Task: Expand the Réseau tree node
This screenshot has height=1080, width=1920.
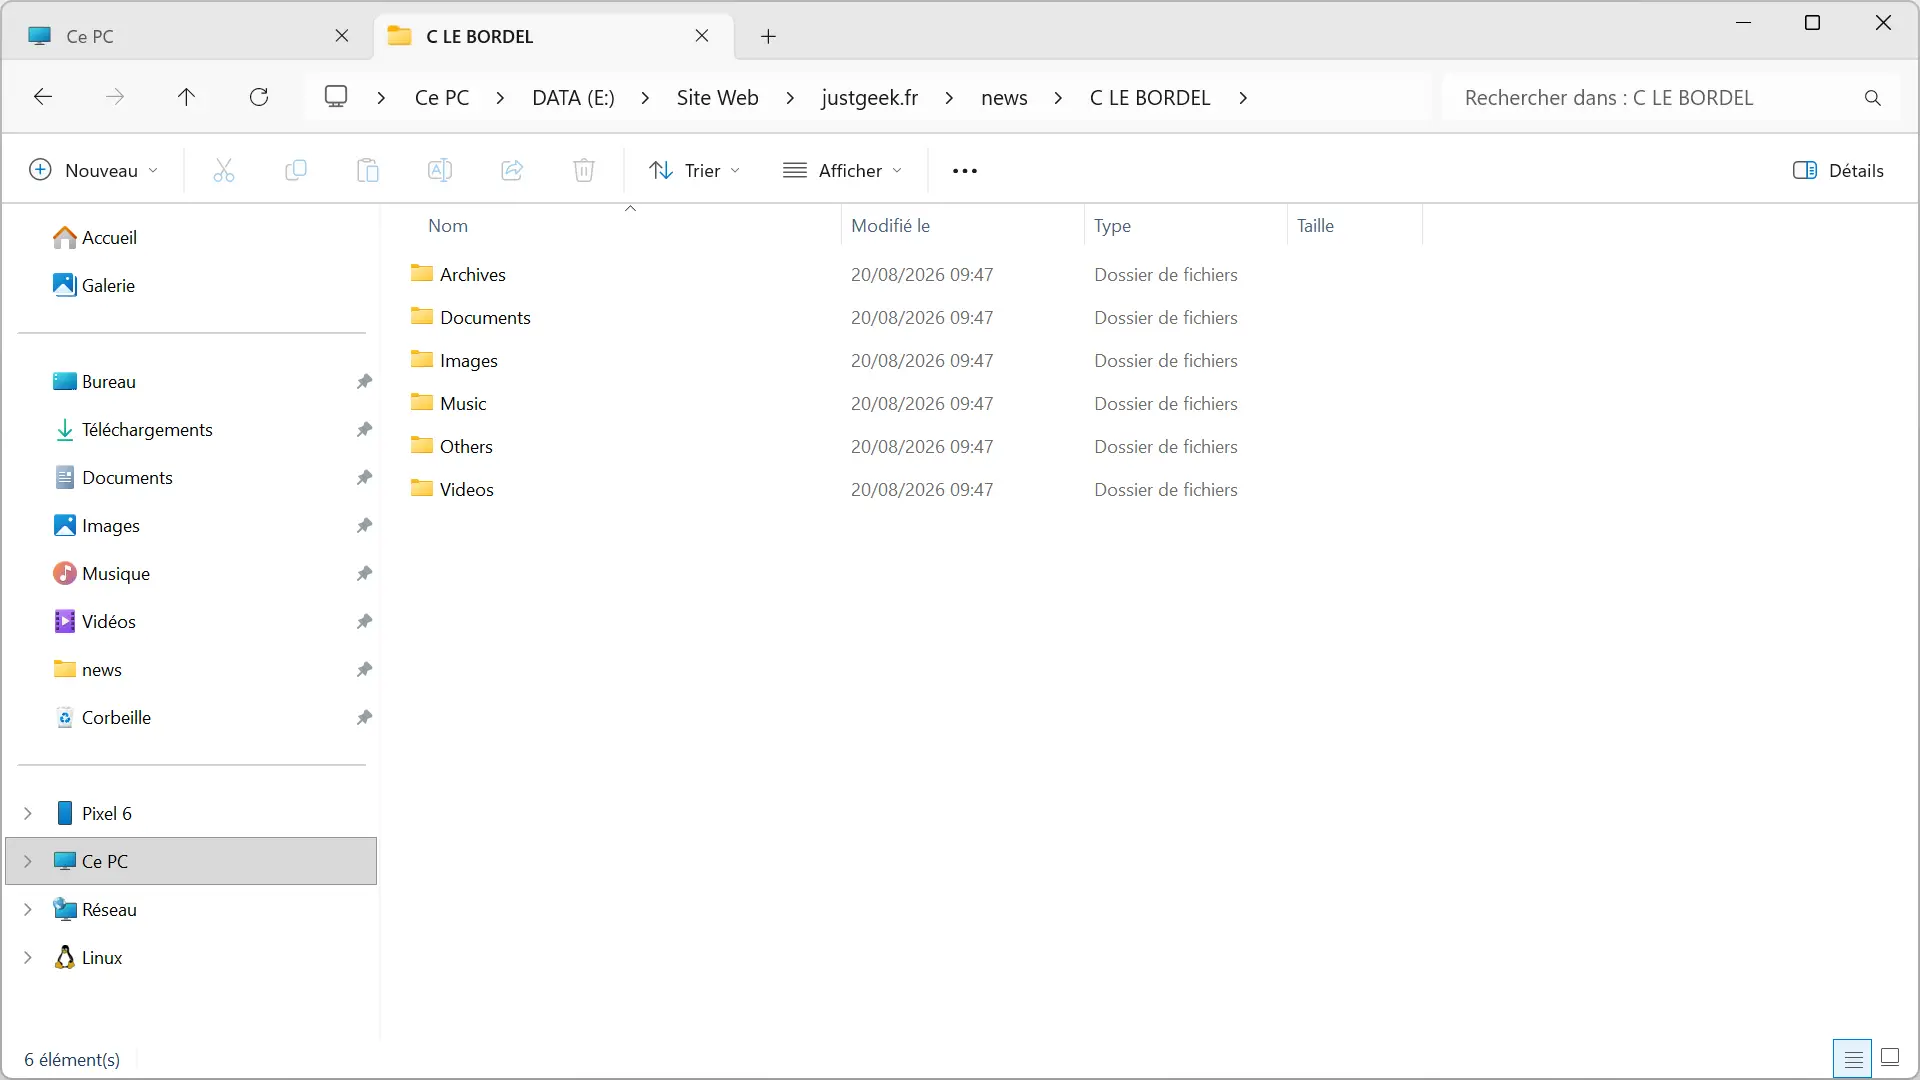Action: (x=28, y=910)
